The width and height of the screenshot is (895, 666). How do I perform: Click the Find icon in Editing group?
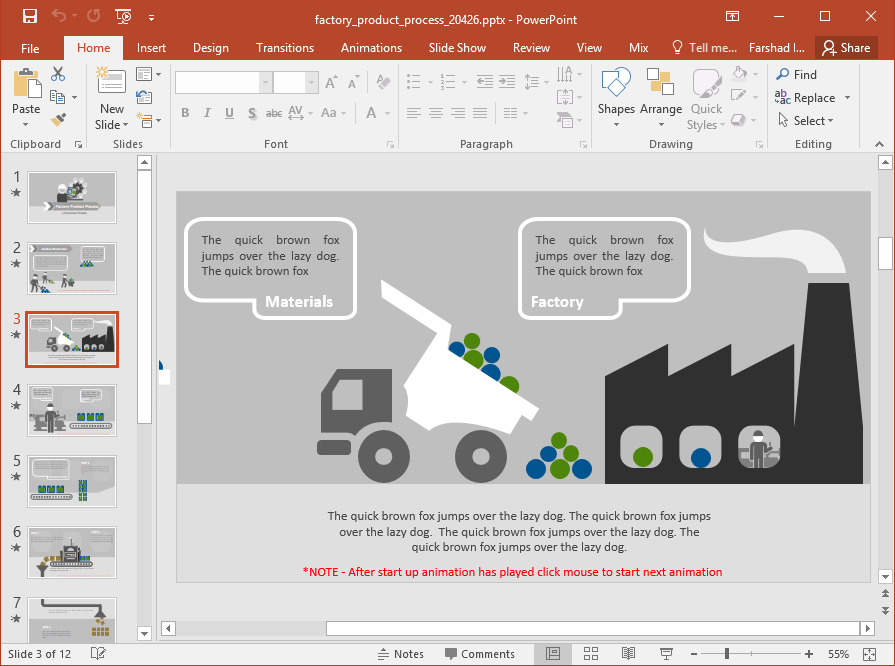pyautogui.click(x=797, y=74)
